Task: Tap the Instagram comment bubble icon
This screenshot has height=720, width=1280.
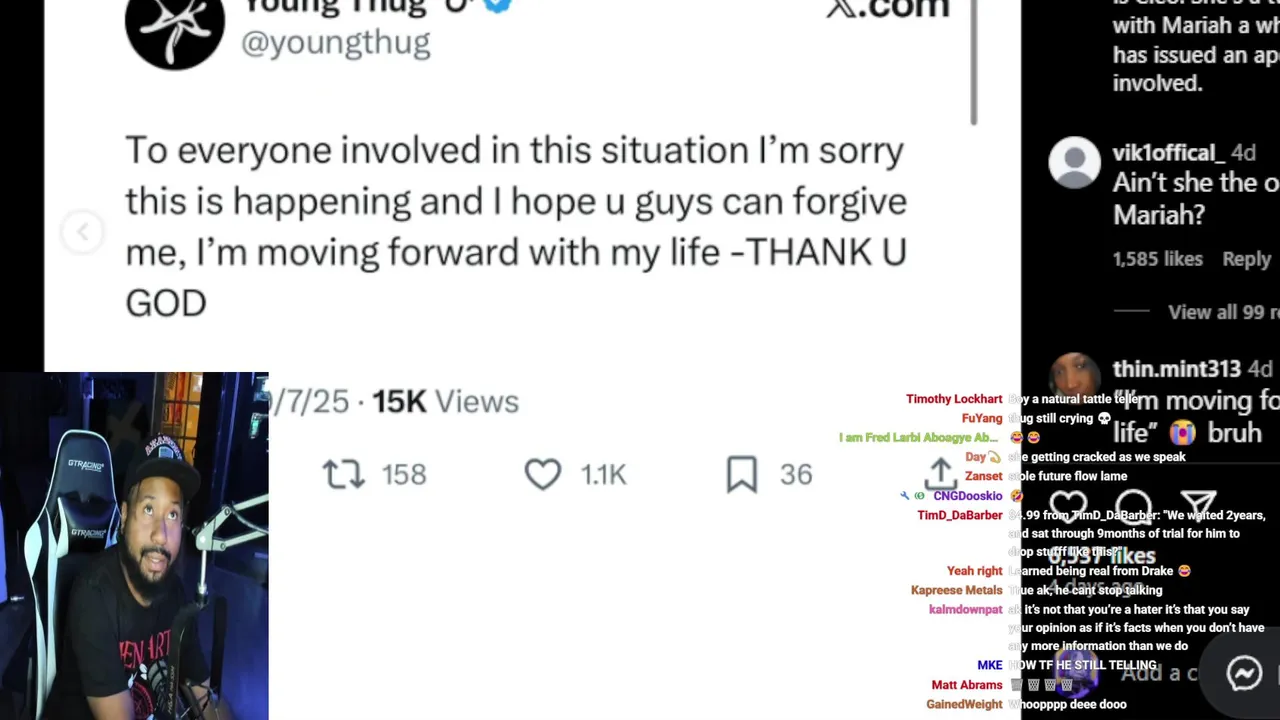Action: pyautogui.click(x=1133, y=507)
